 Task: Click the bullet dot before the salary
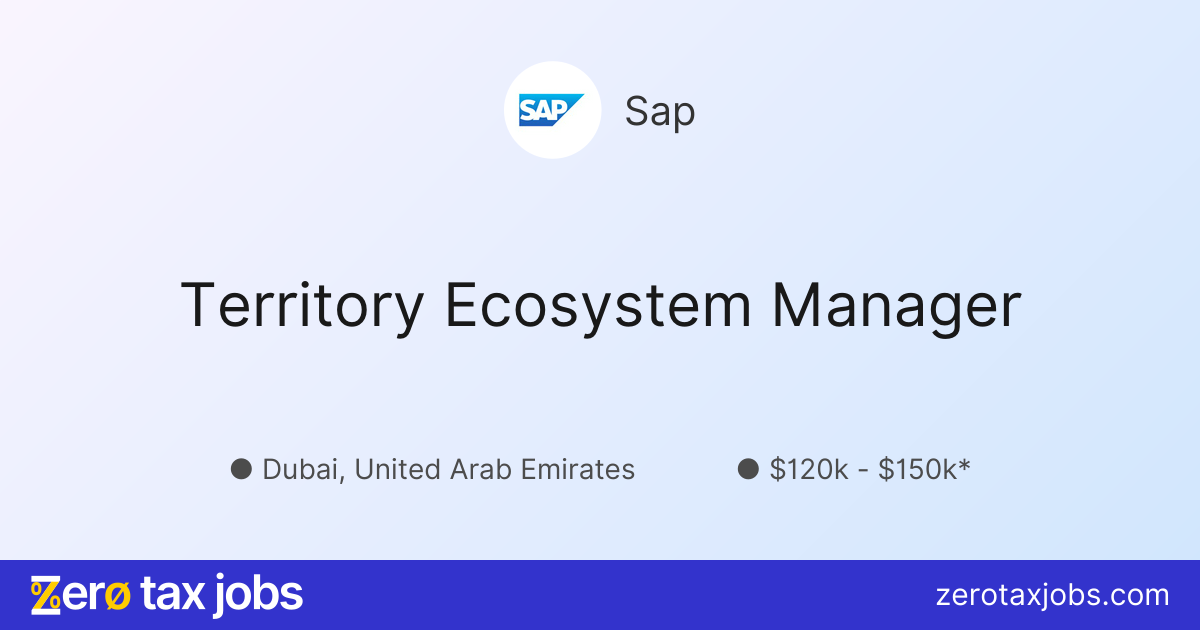[x=748, y=468]
